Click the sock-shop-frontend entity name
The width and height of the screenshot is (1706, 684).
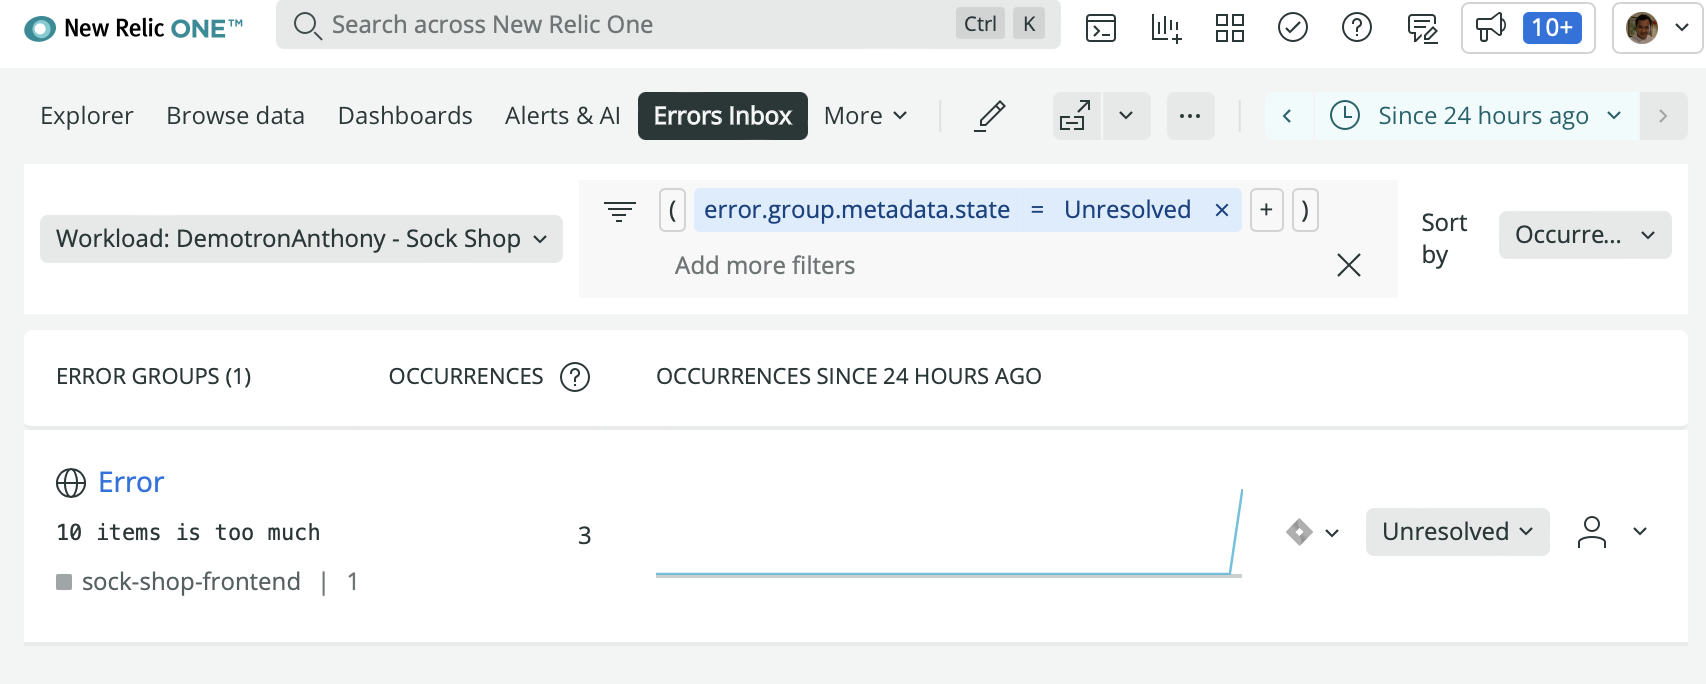(x=191, y=582)
